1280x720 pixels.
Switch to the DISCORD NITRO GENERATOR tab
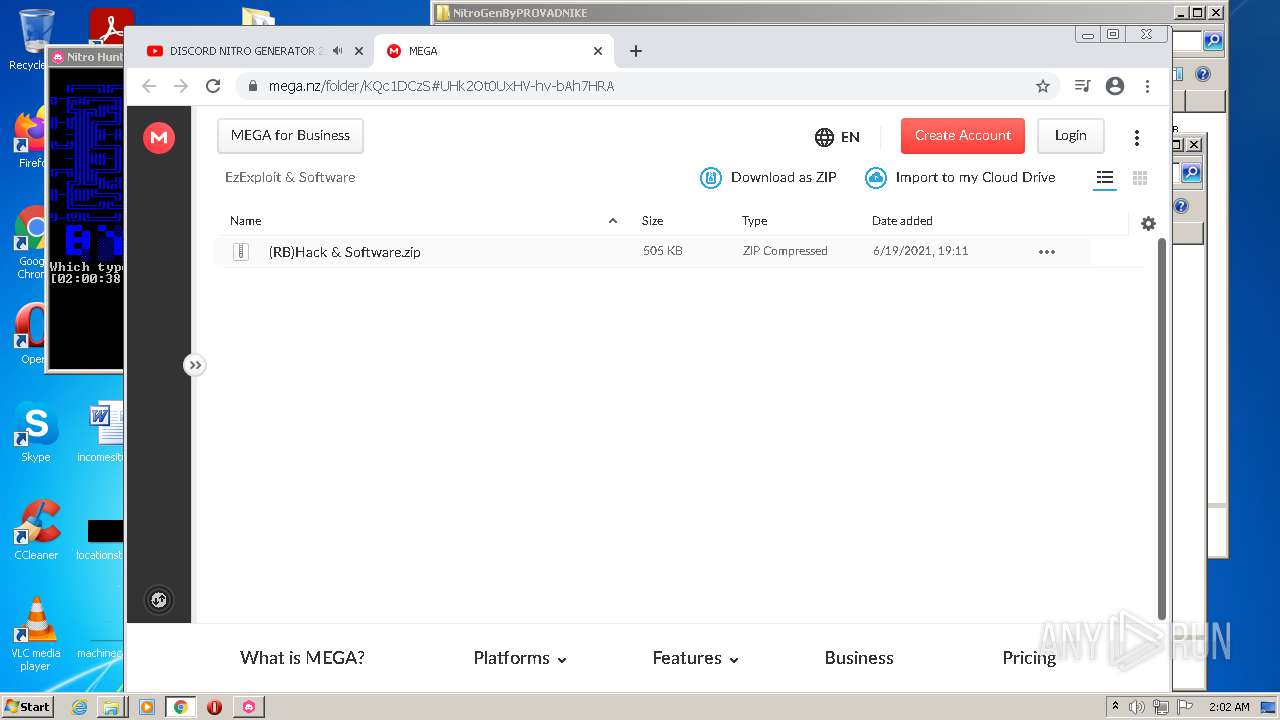[x=245, y=51]
